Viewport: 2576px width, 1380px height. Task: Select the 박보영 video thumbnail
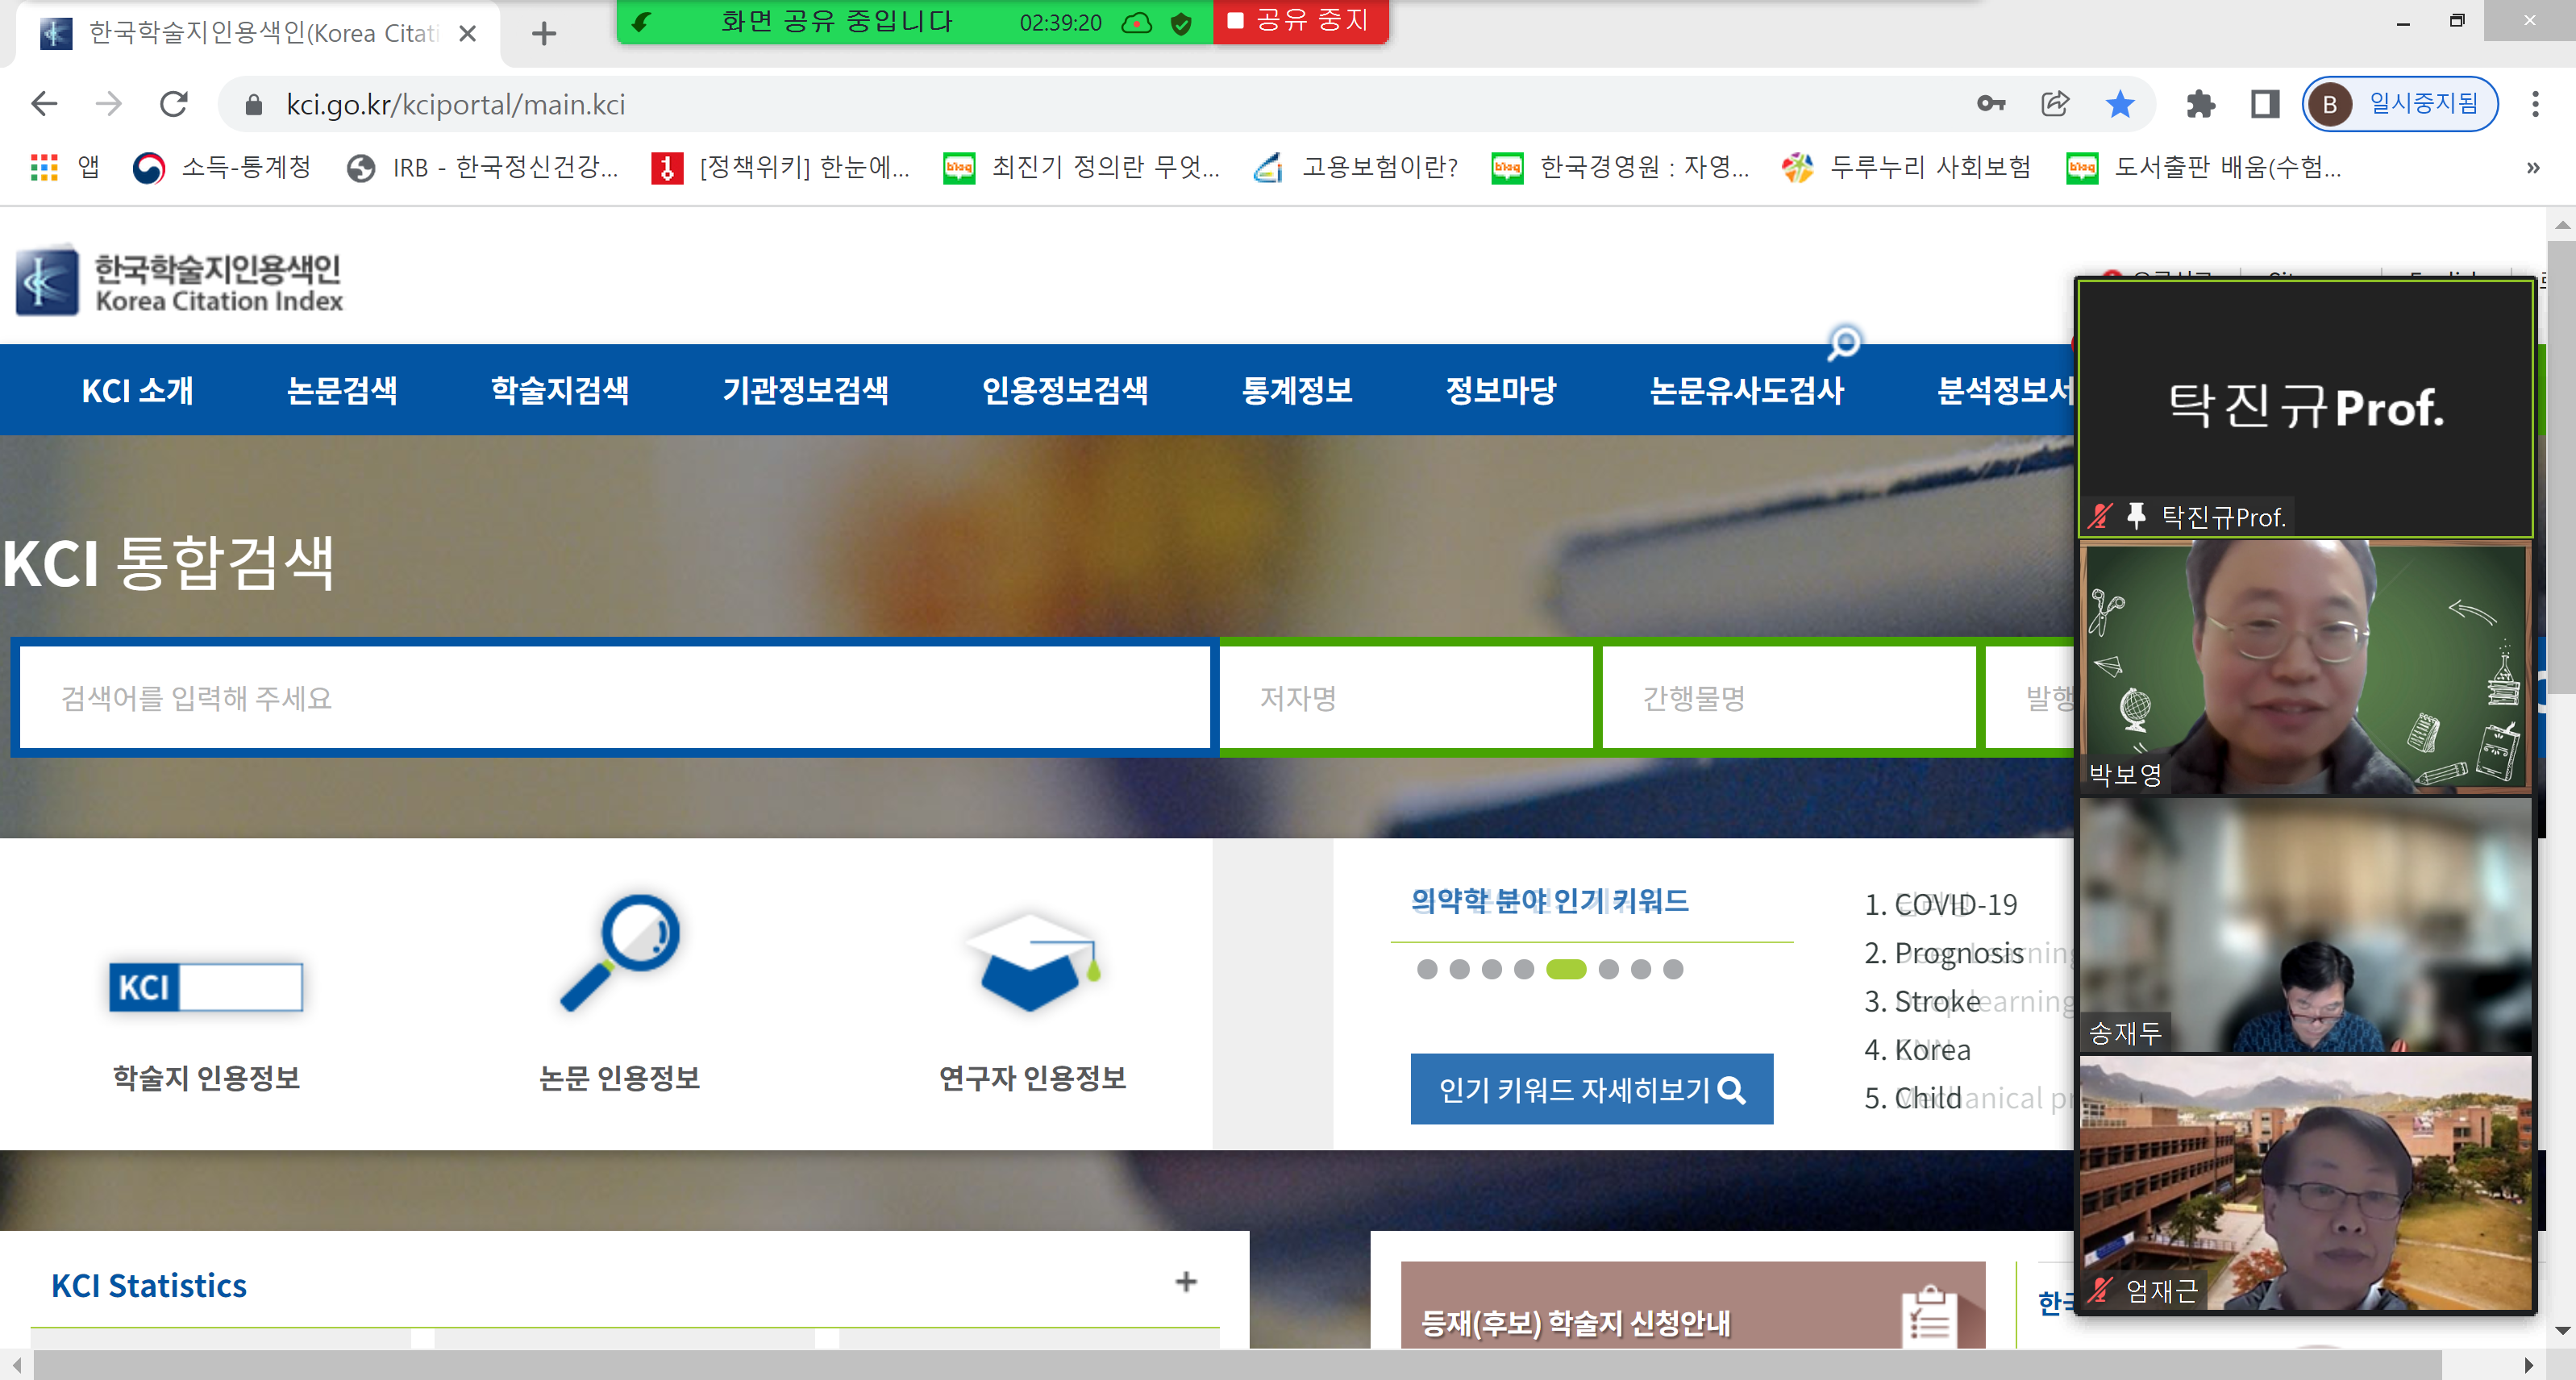coord(2304,667)
